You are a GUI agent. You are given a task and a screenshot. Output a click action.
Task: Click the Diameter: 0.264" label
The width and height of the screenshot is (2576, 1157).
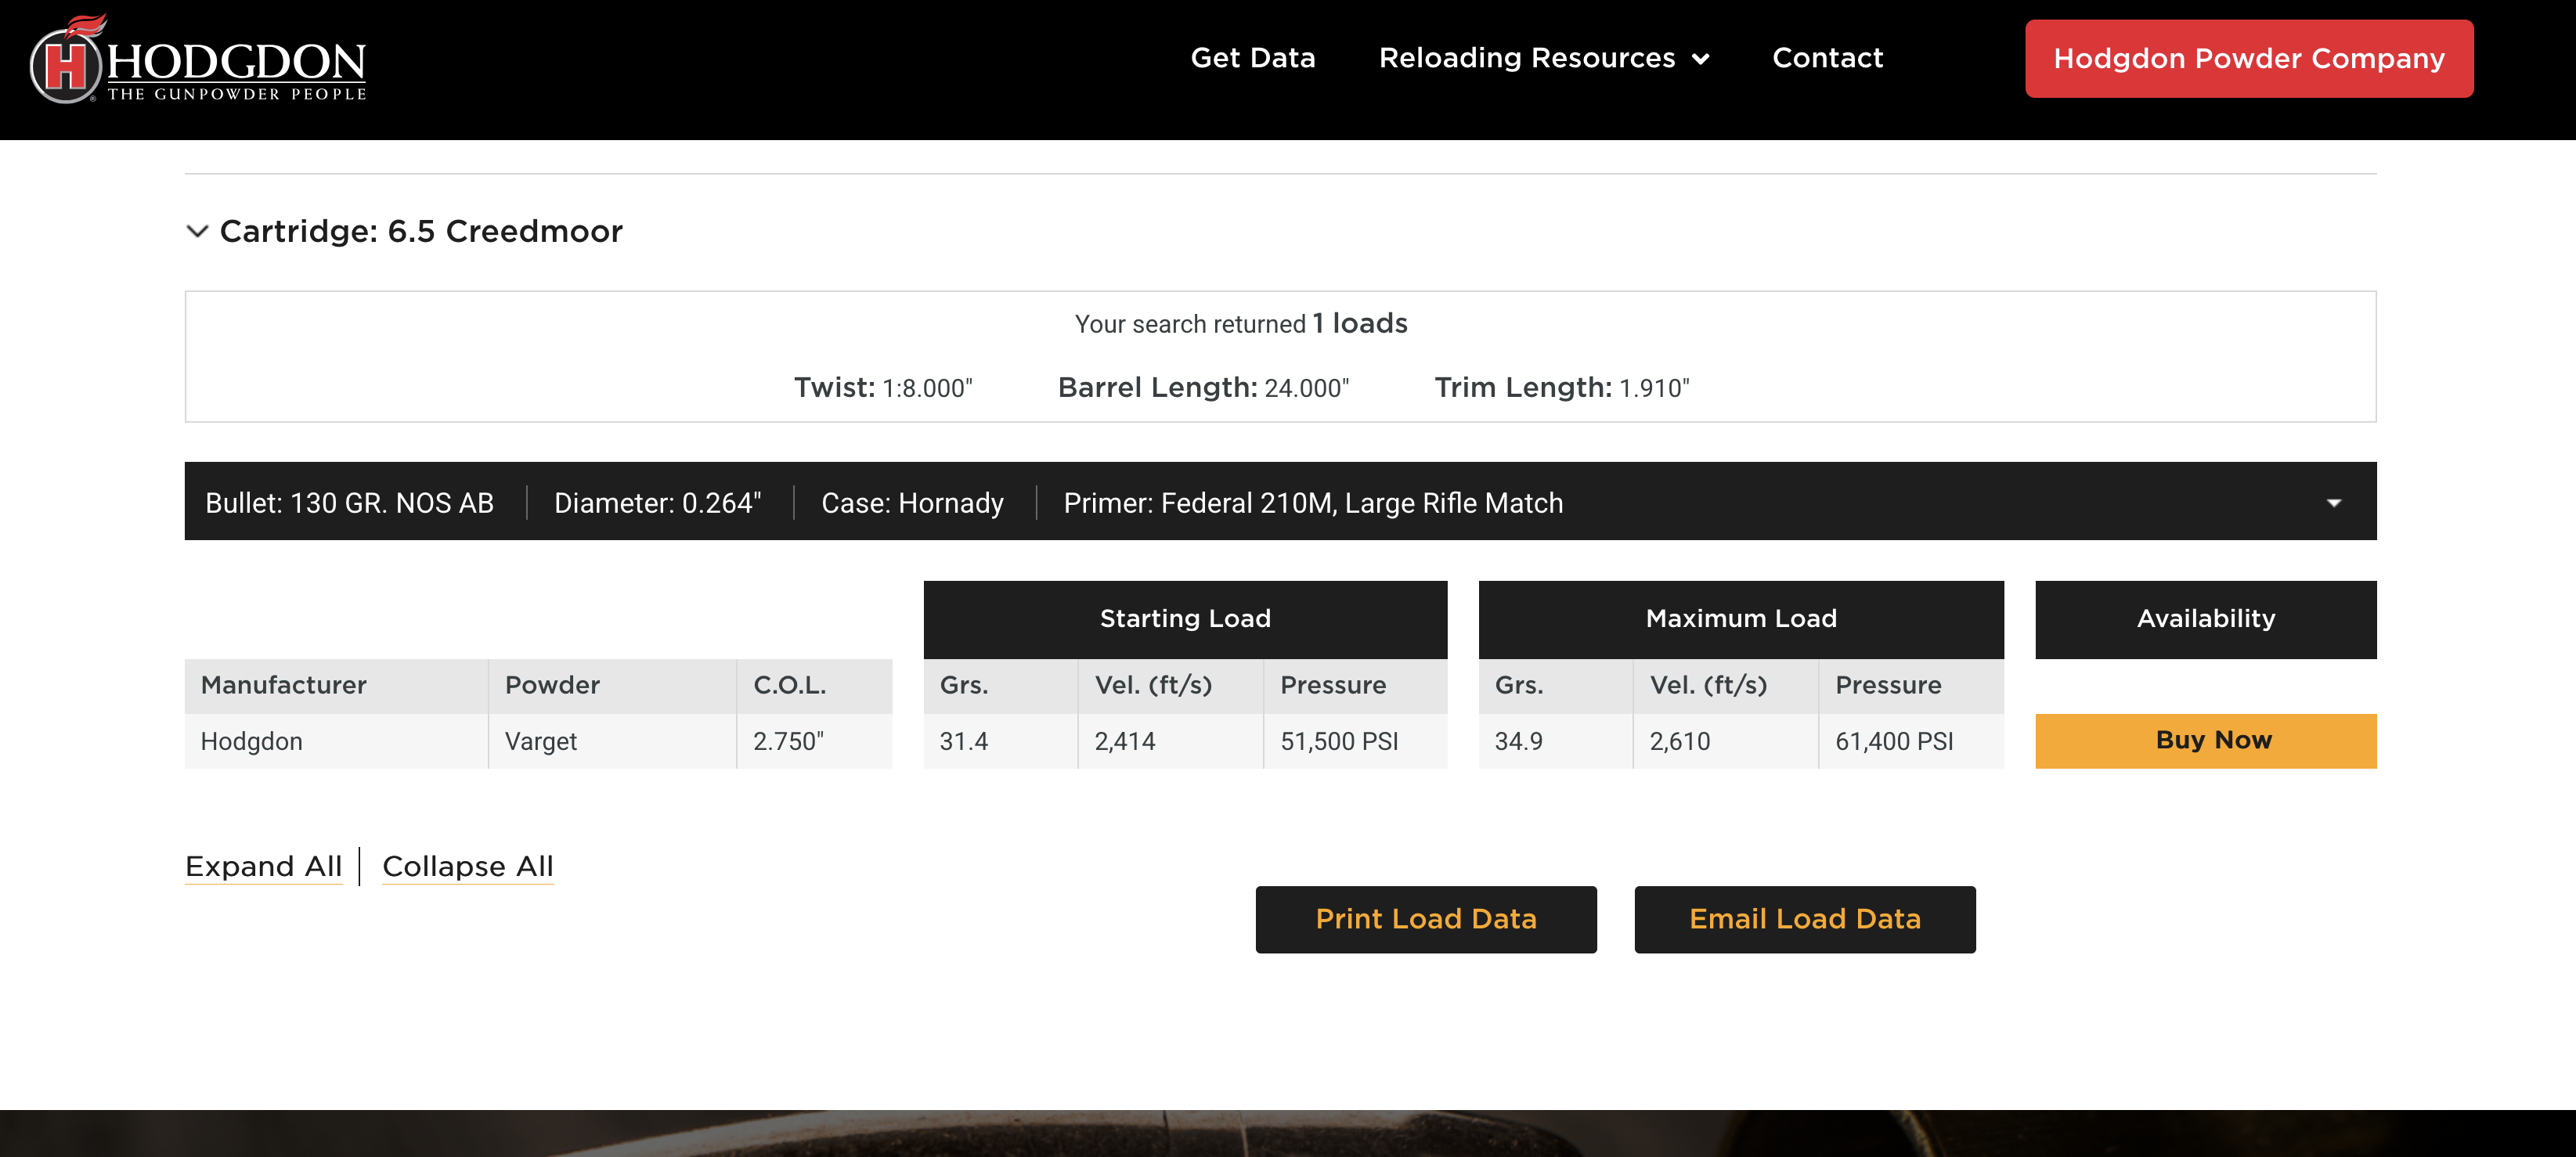657,503
